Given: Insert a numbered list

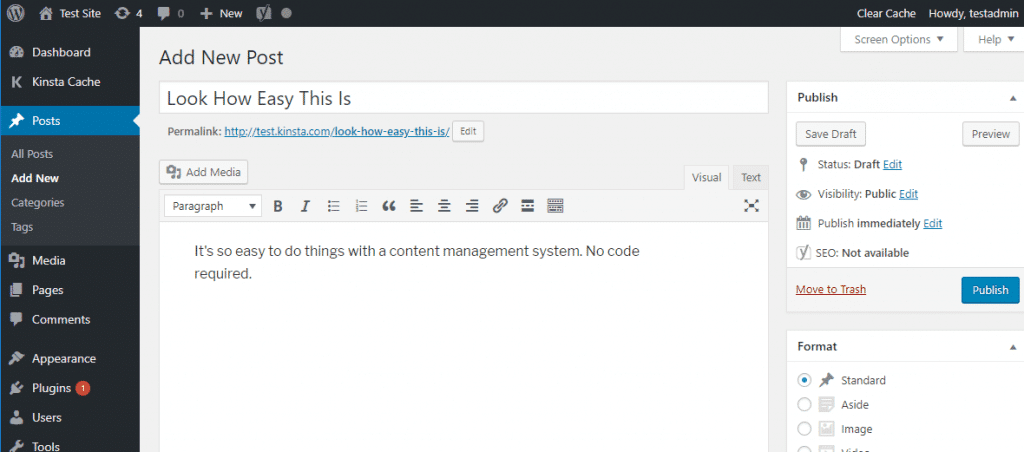Looking at the screenshot, I should pos(362,206).
